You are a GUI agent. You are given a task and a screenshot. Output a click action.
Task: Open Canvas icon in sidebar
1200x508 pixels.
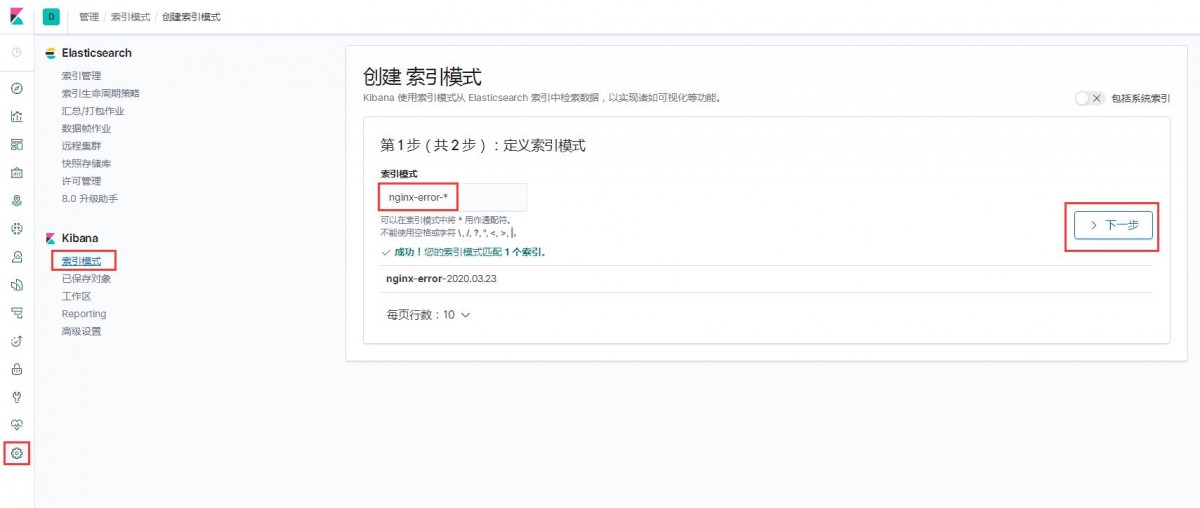(x=16, y=172)
